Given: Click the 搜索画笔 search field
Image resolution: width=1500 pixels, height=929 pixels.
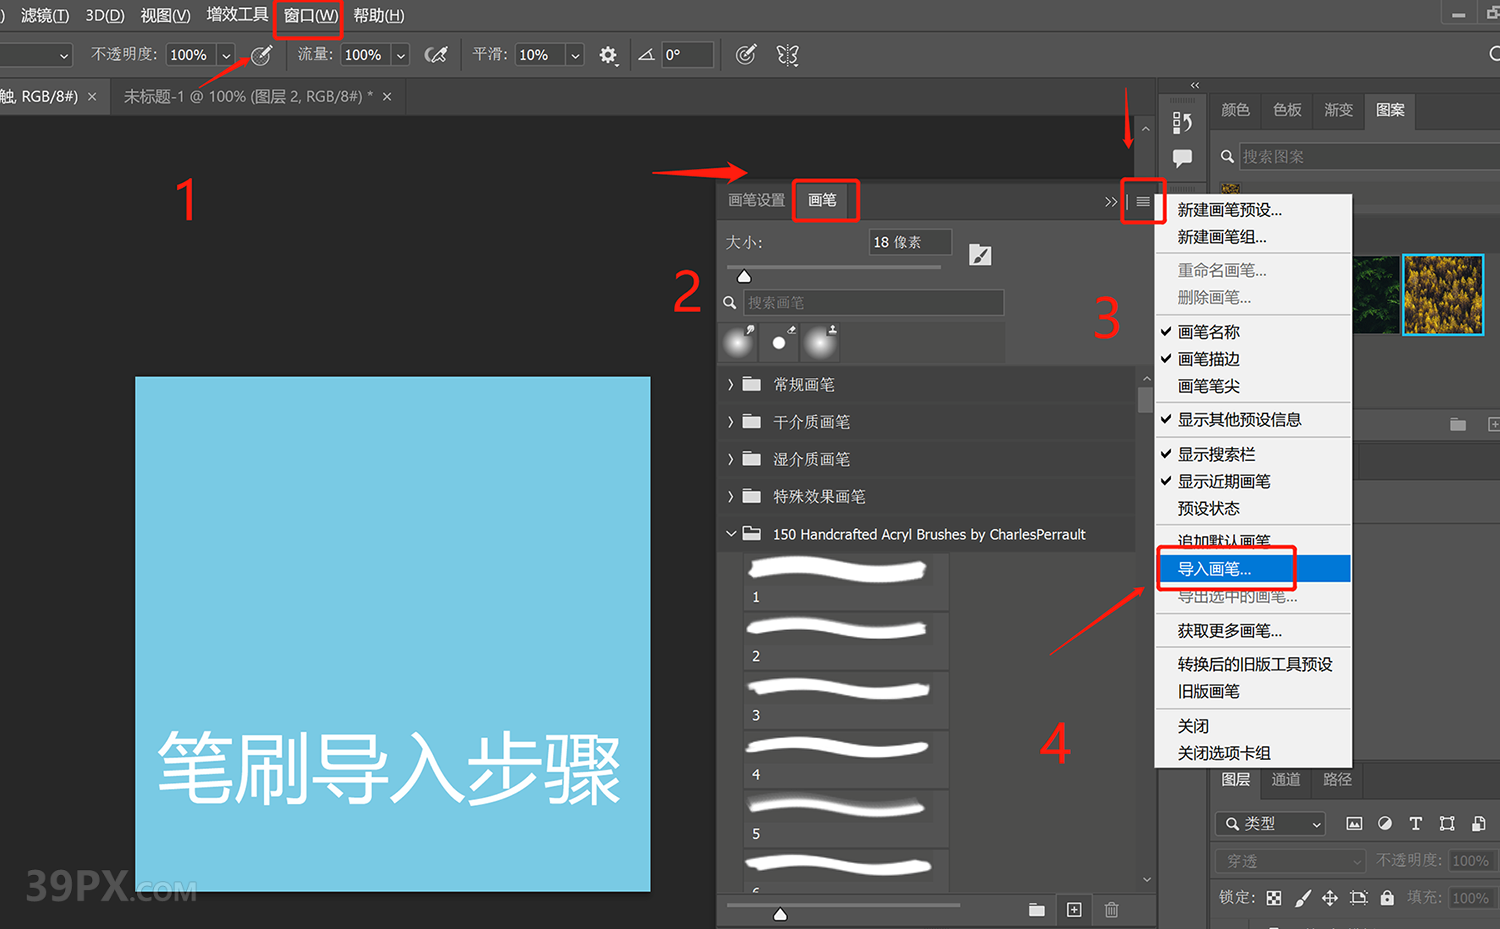Looking at the screenshot, I should pyautogui.click(x=872, y=302).
